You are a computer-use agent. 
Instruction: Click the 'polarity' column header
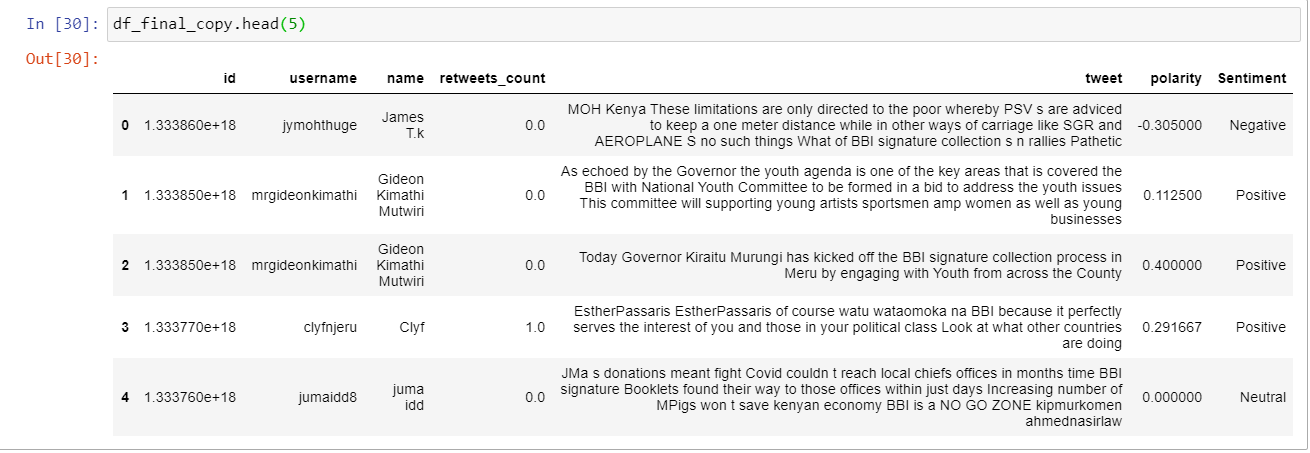[1175, 78]
